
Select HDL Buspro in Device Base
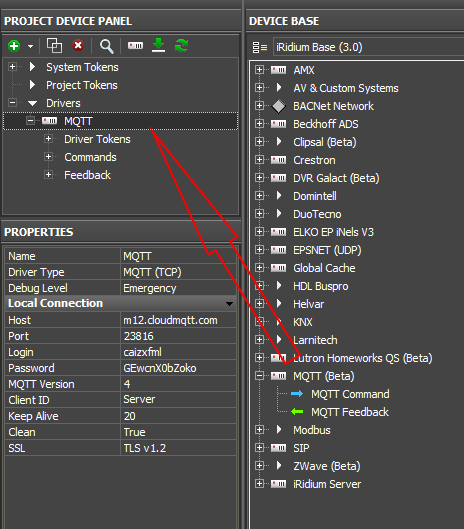click(321, 286)
